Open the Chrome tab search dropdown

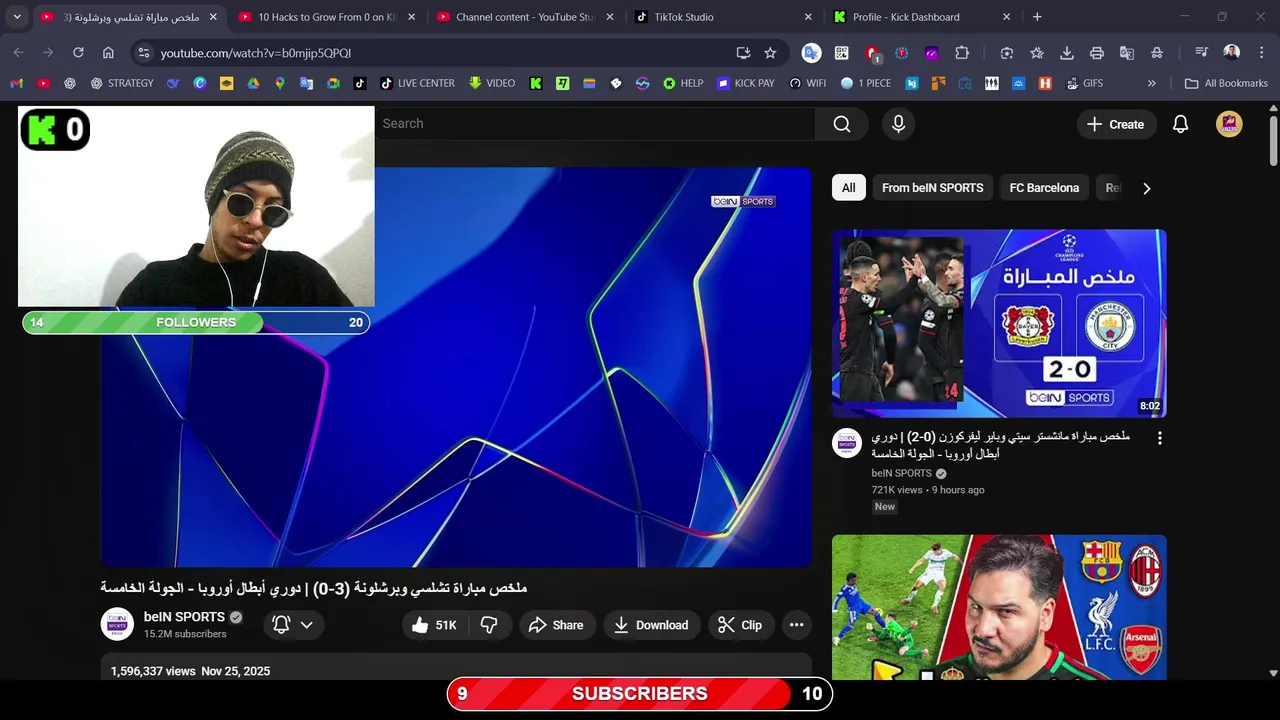point(17,17)
